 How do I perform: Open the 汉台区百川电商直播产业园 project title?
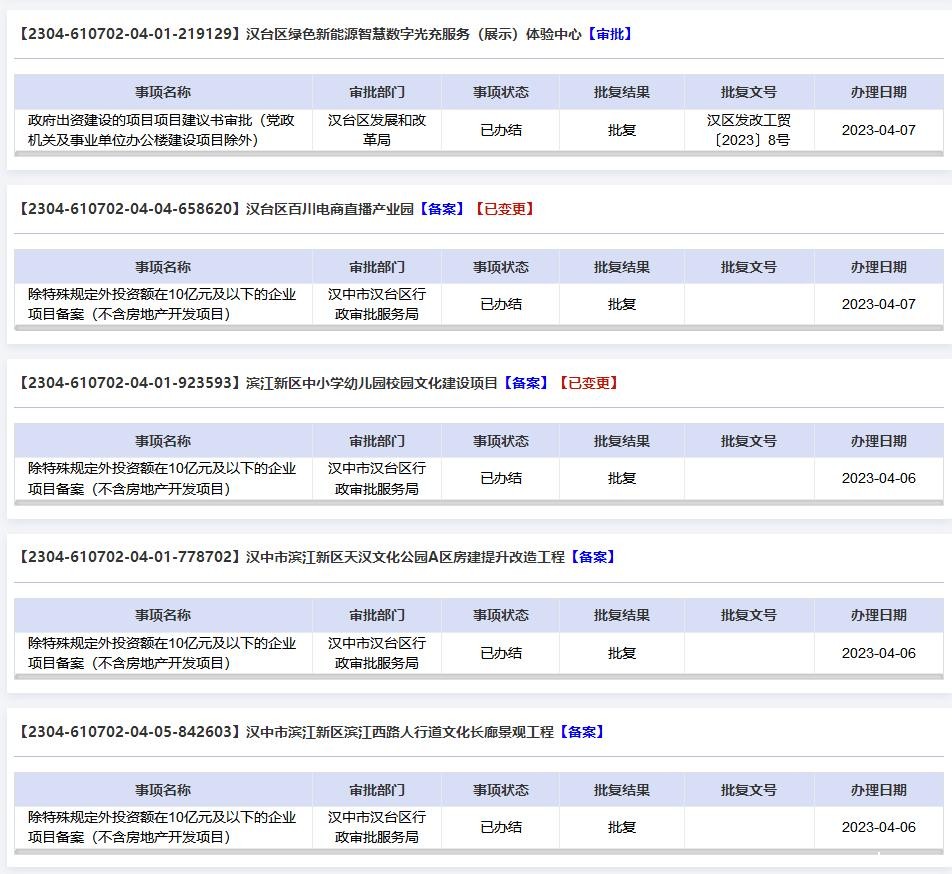[216, 209]
